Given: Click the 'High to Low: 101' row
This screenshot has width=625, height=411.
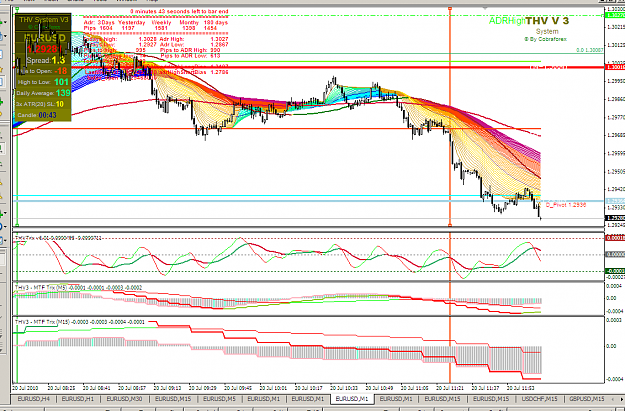Looking at the screenshot, I should pyautogui.click(x=43, y=82).
